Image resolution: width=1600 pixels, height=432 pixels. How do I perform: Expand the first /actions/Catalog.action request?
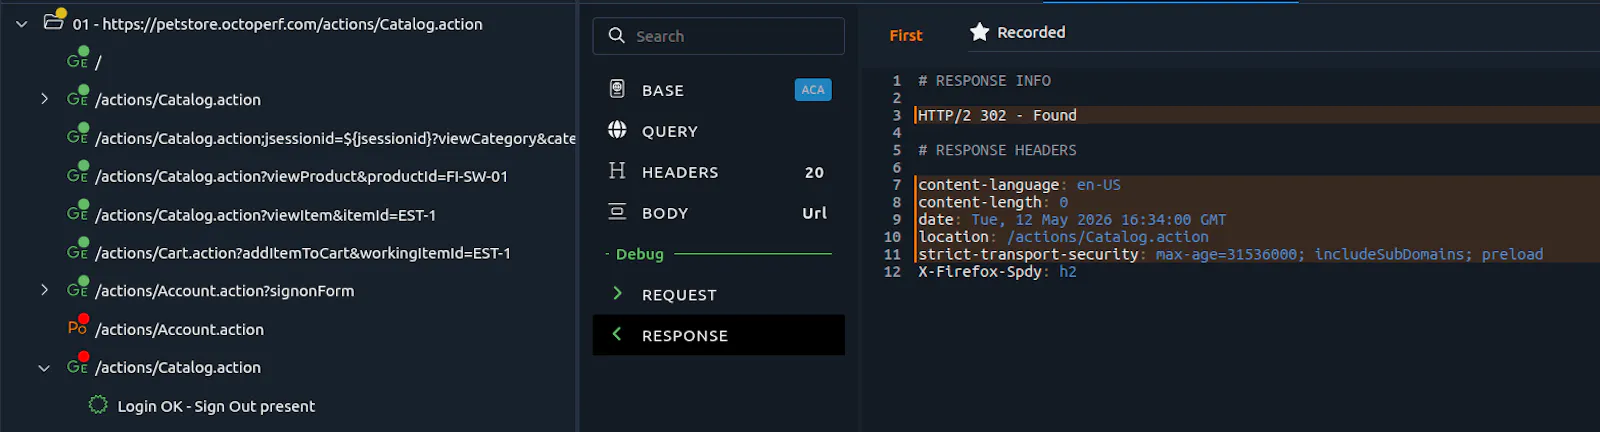pyautogui.click(x=44, y=99)
